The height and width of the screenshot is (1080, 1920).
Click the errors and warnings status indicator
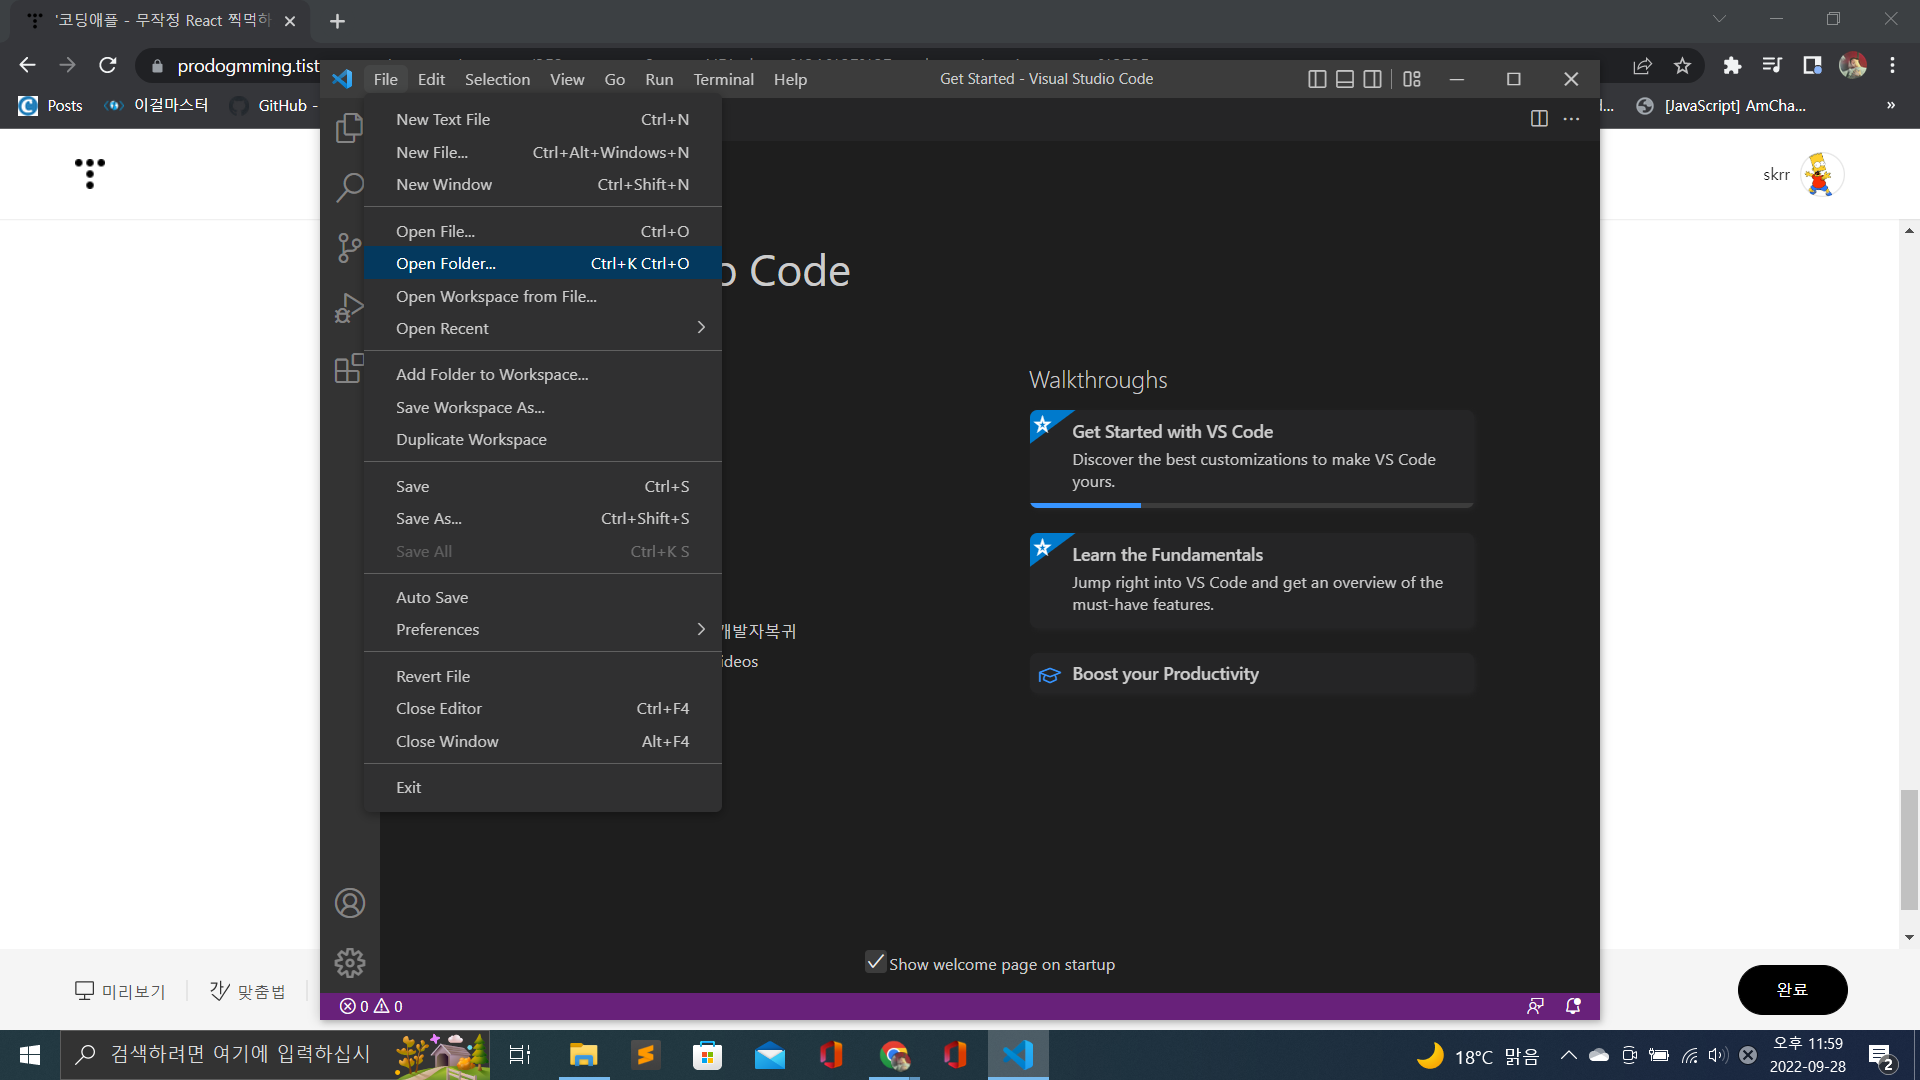click(x=371, y=1006)
